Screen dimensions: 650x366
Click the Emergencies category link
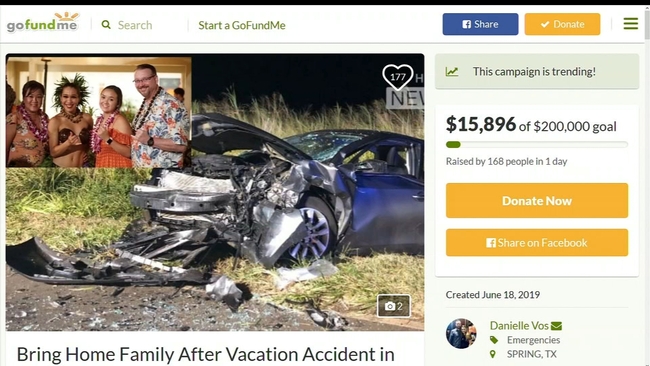click(x=533, y=340)
